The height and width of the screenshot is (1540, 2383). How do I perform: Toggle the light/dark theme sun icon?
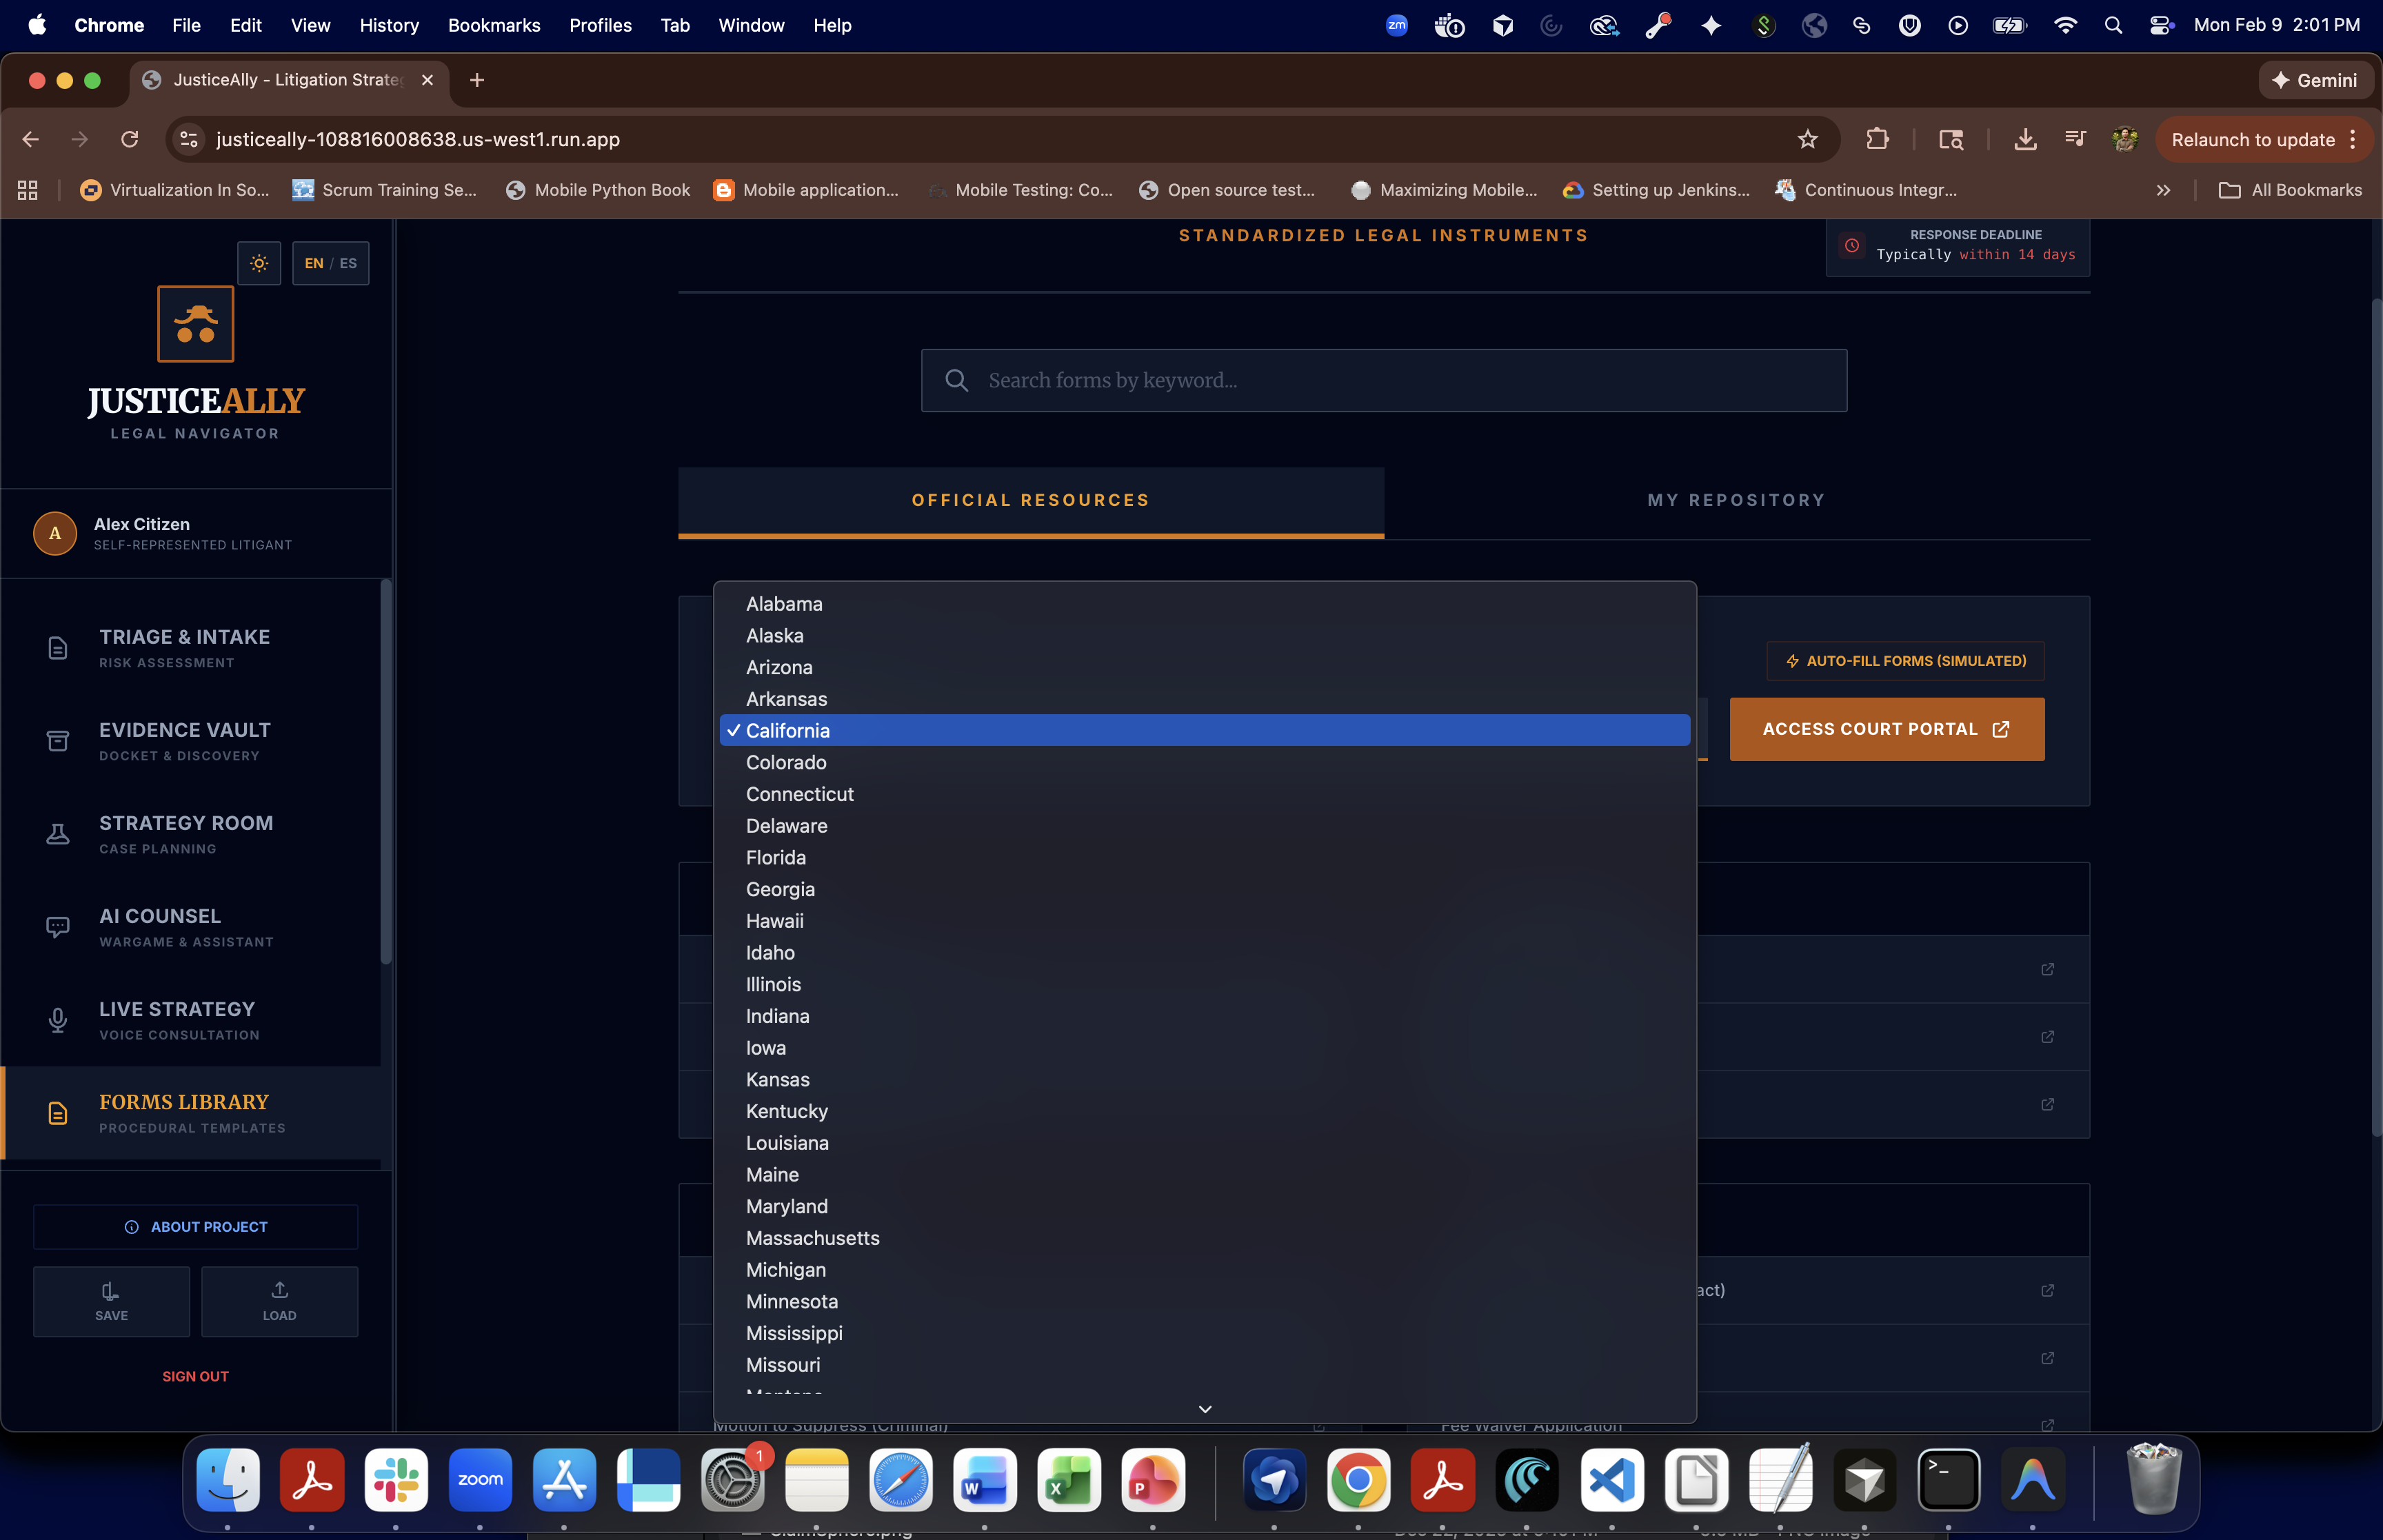coord(259,263)
